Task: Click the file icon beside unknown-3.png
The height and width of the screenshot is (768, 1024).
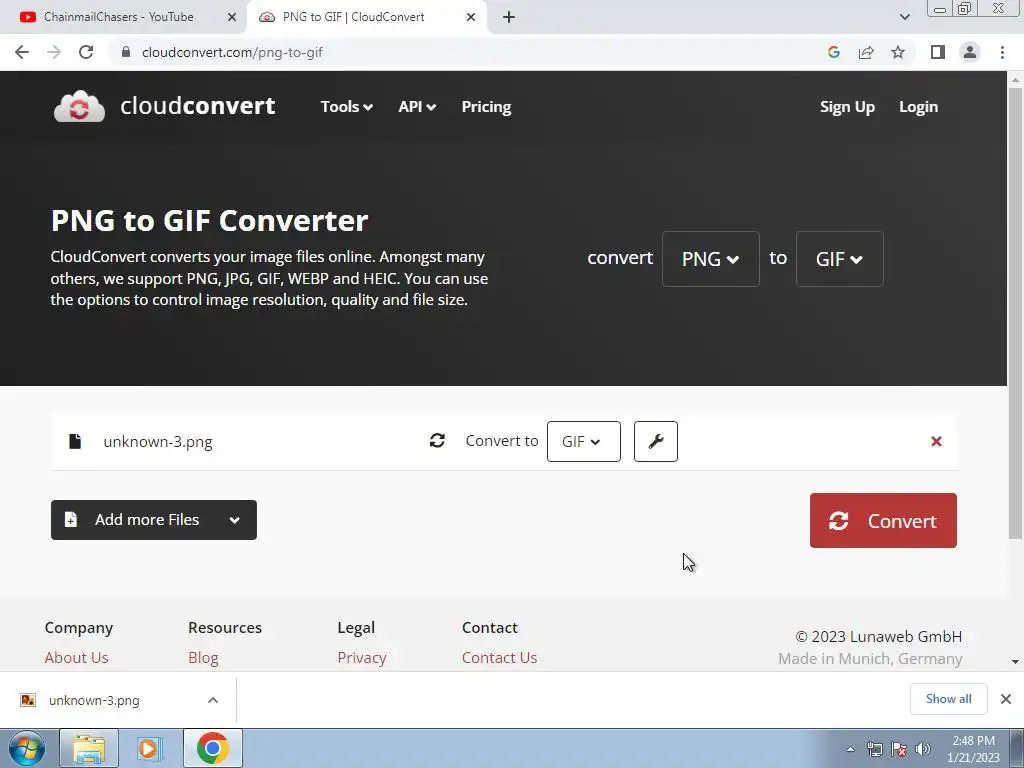Action: point(75,441)
